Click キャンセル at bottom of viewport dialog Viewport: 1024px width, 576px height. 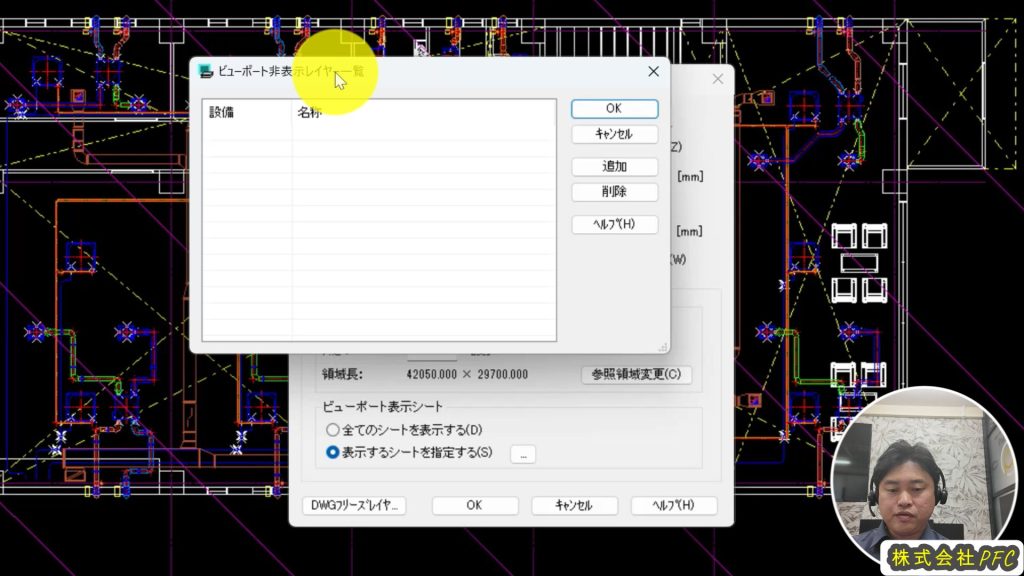[x=574, y=505]
